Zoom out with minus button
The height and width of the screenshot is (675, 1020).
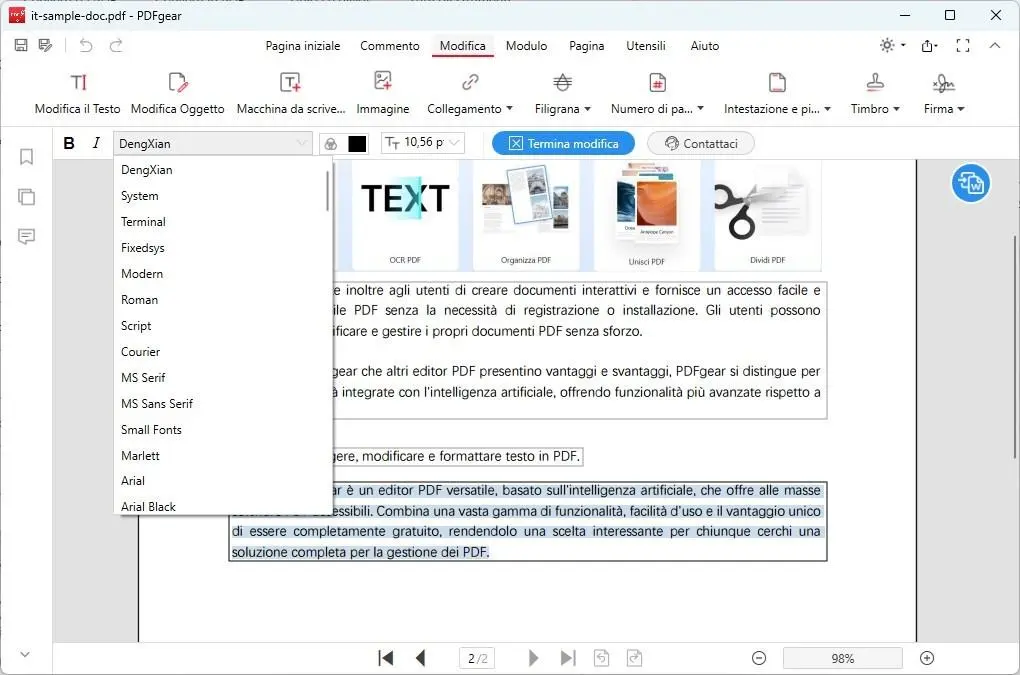(x=758, y=658)
